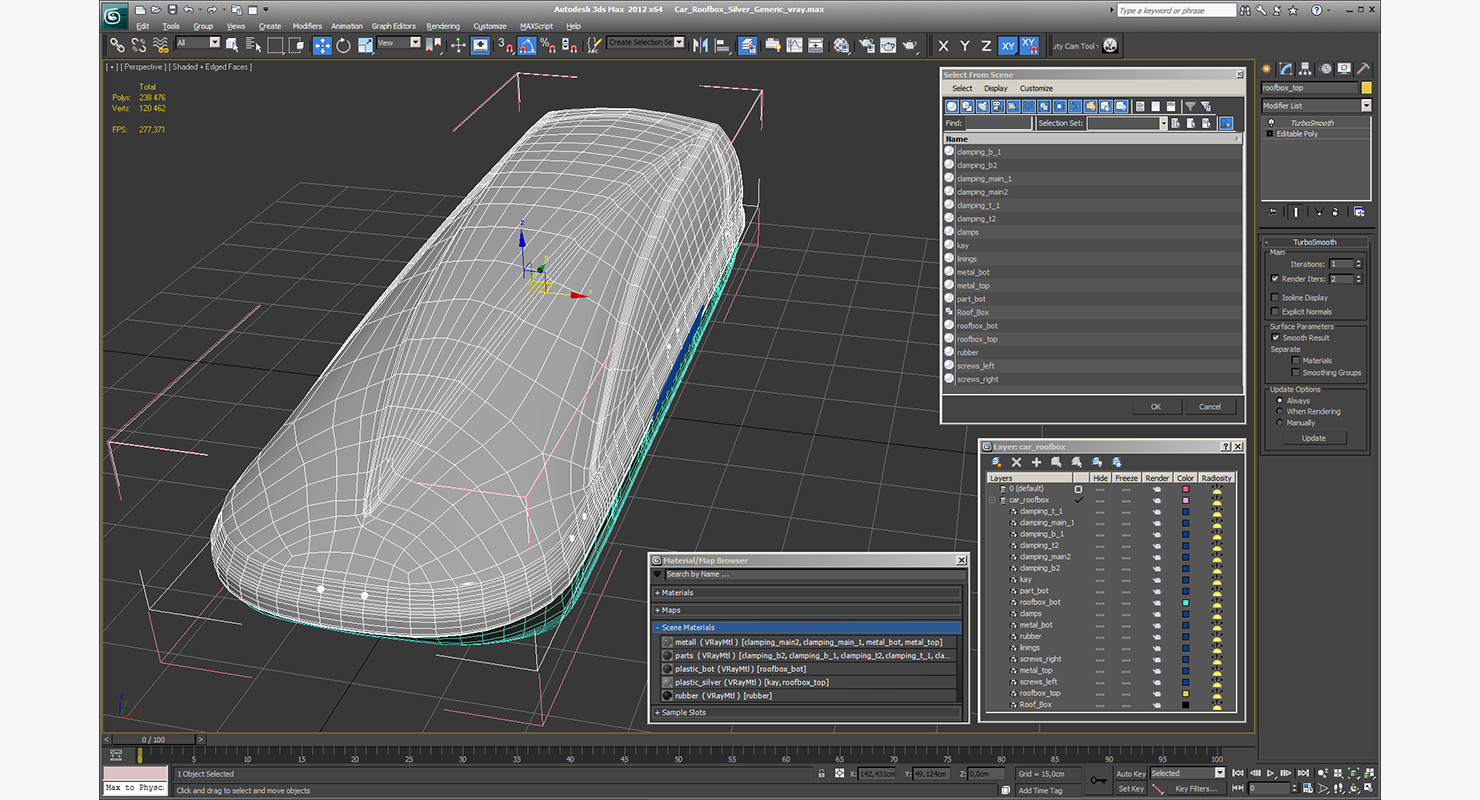Image resolution: width=1480 pixels, height=800 pixels.
Task: Open the Layer Manager from toolbar
Action: [748, 45]
